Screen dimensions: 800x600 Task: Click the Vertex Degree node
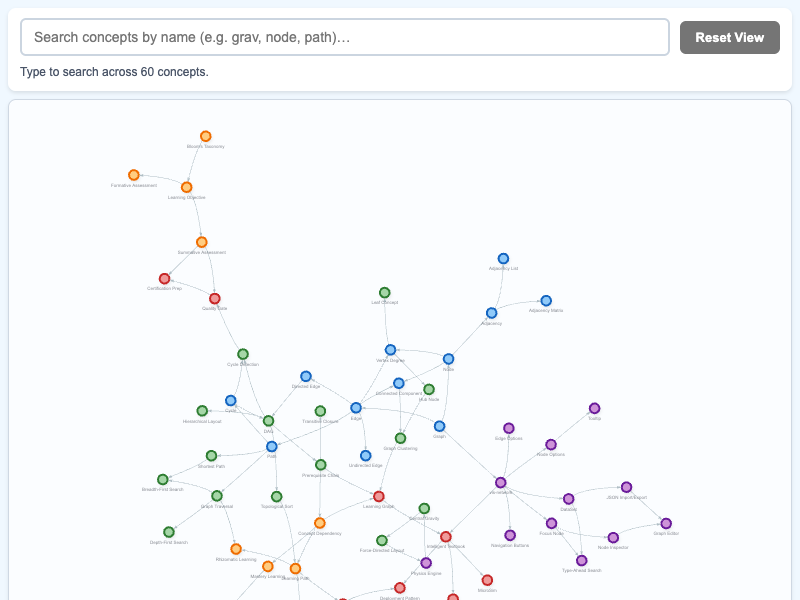click(x=390, y=350)
